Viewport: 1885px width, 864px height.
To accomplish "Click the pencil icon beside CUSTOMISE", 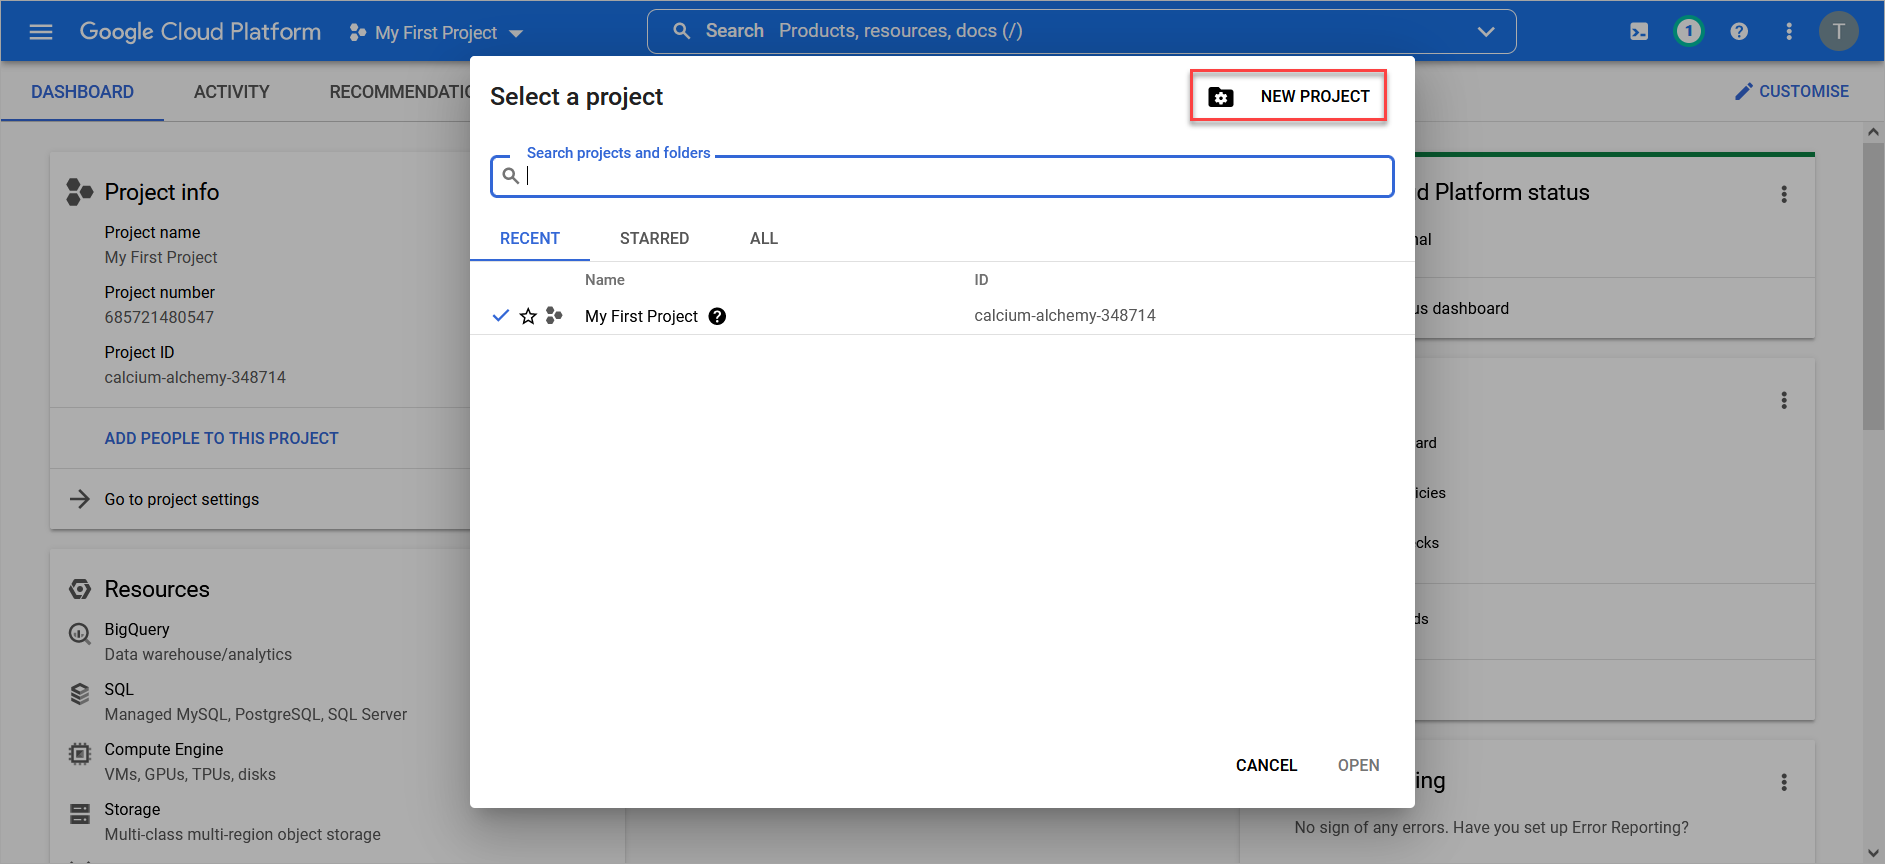I will pos(1744,92).
